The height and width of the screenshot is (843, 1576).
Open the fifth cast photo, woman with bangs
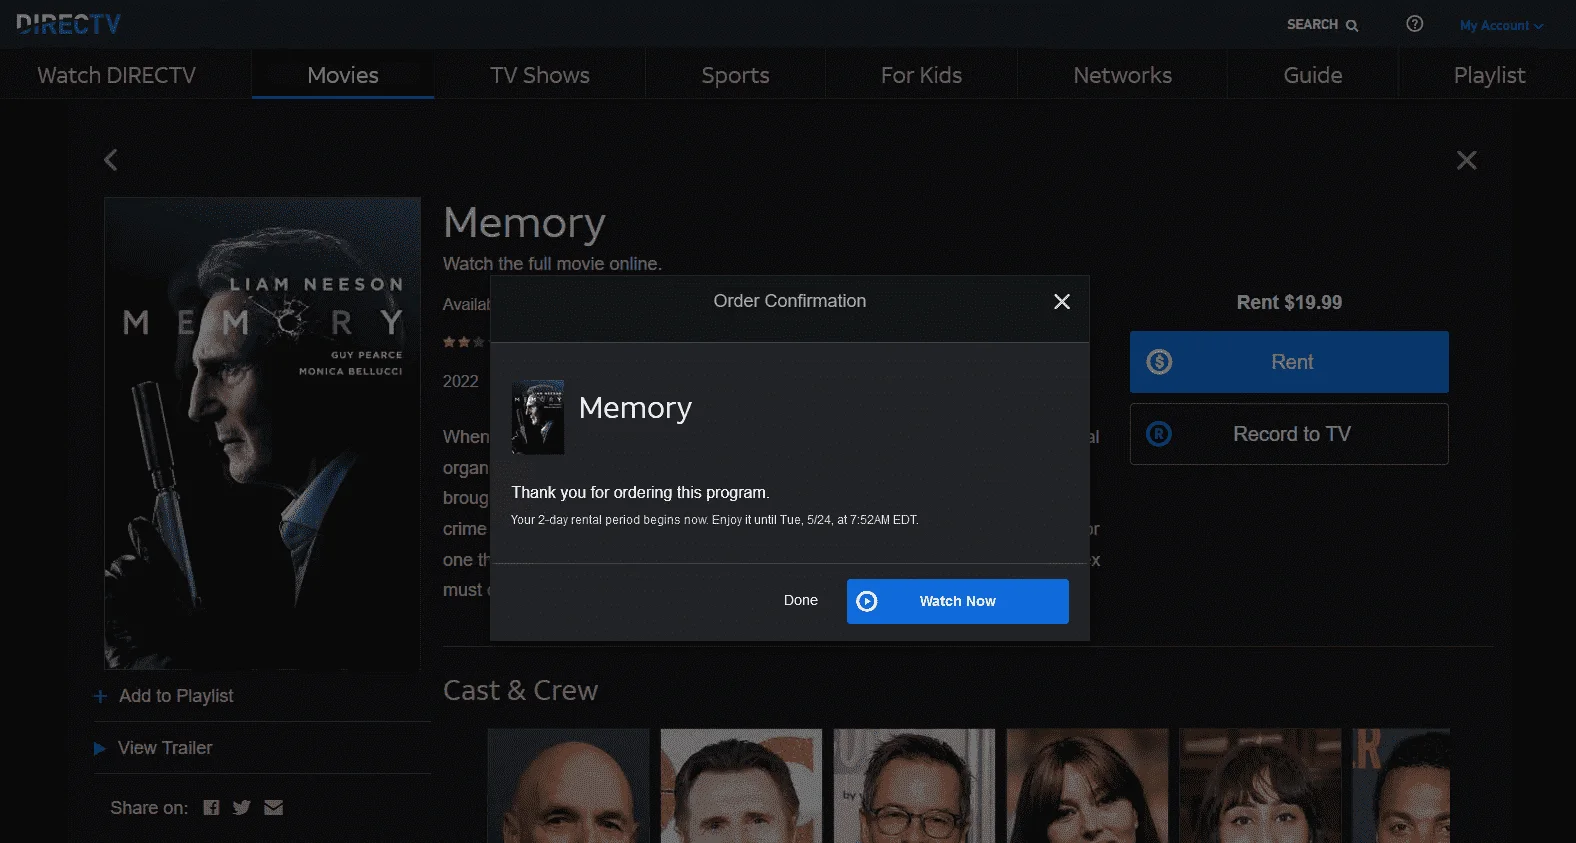pyautogui.click(x=1260, y=785)
